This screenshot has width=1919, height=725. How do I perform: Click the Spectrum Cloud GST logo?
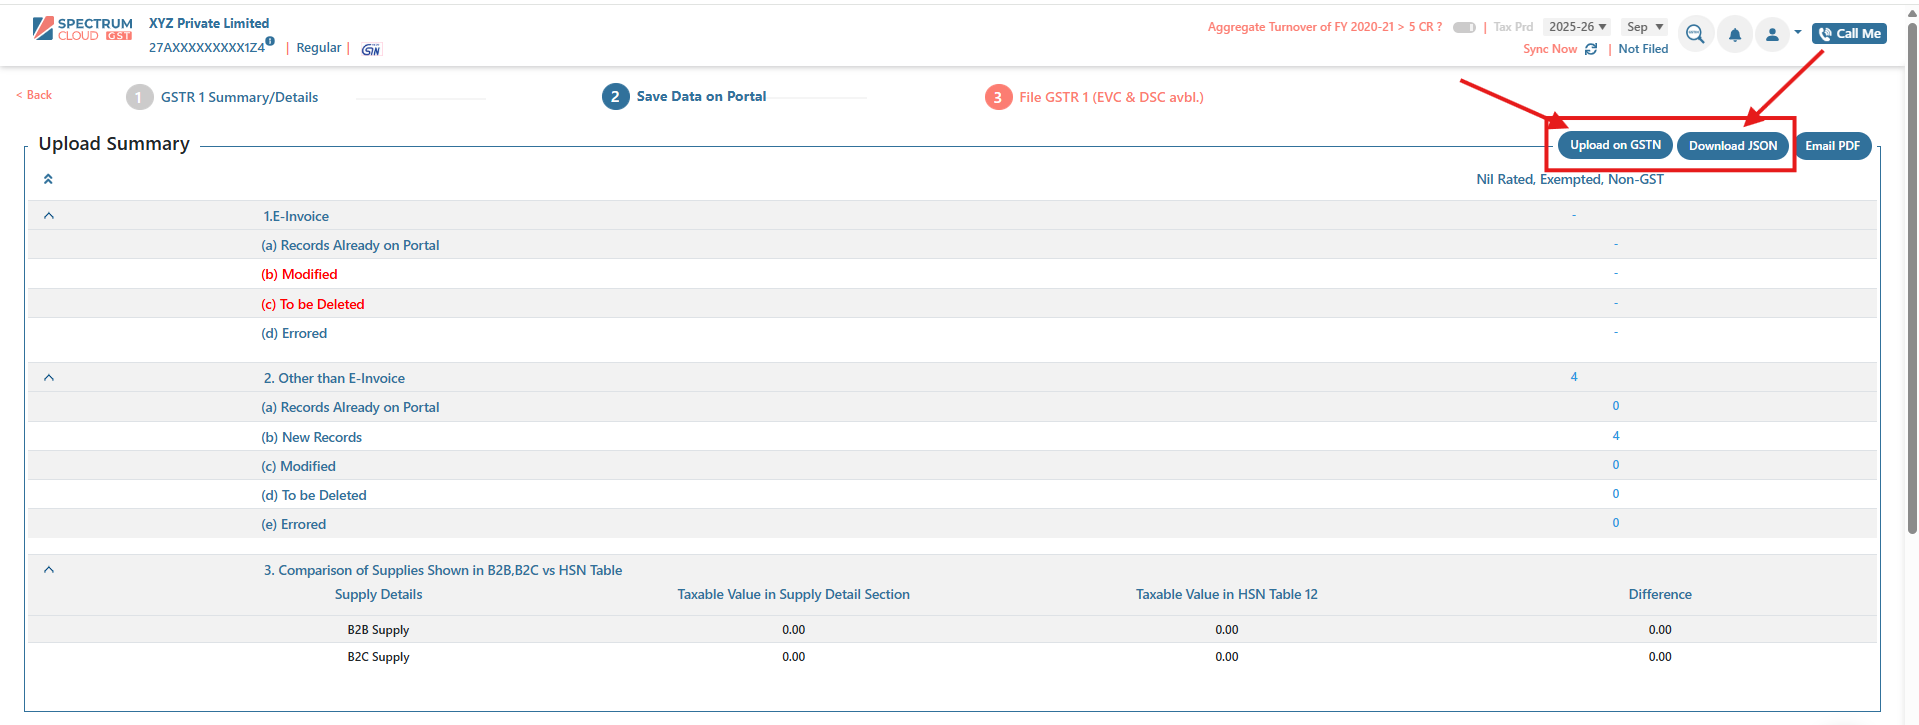click(82, 29)
